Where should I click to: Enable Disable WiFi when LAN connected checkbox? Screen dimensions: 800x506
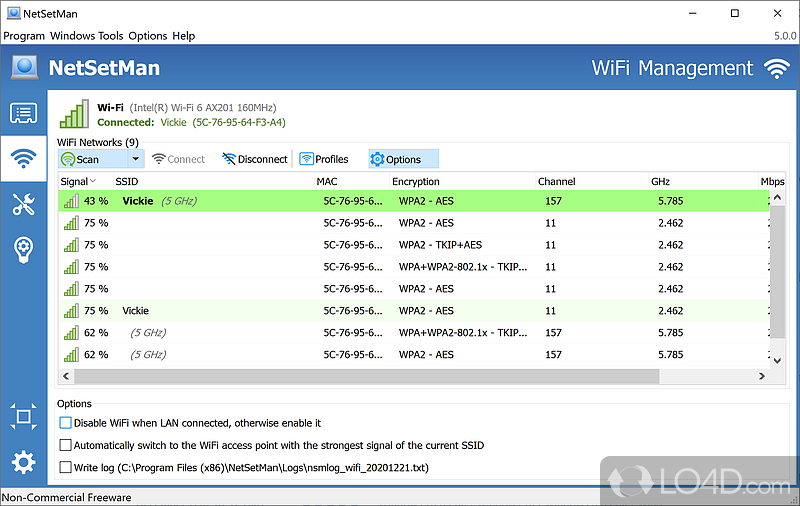coord(66,423)
